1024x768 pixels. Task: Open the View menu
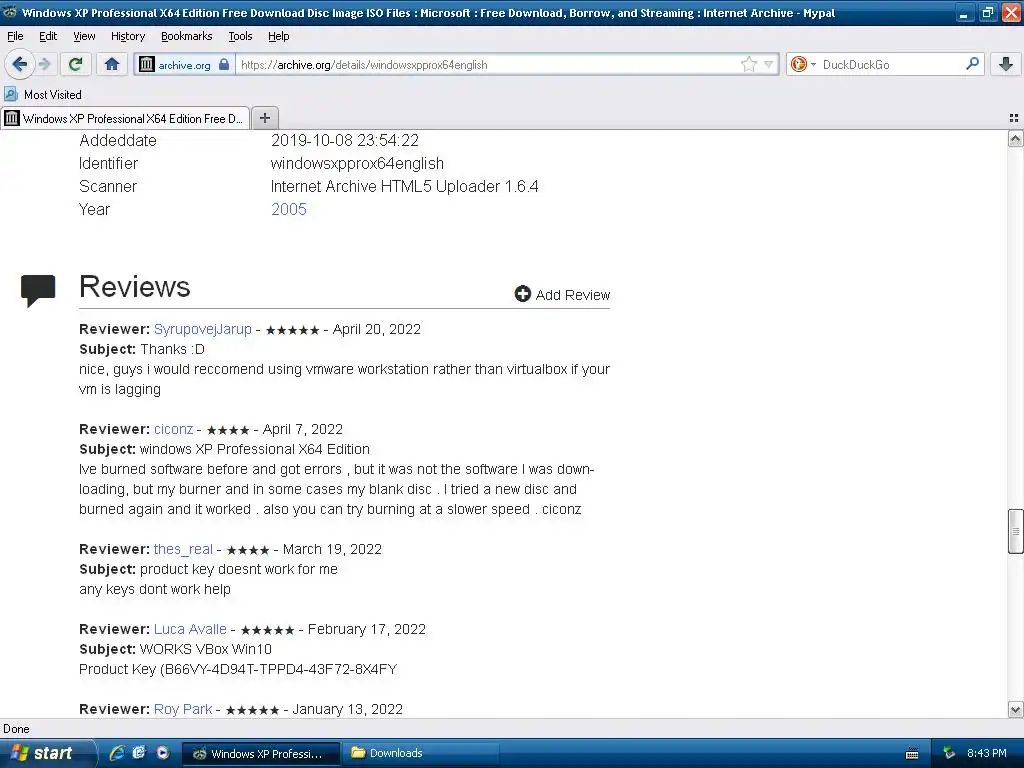(x=84, y=36)
